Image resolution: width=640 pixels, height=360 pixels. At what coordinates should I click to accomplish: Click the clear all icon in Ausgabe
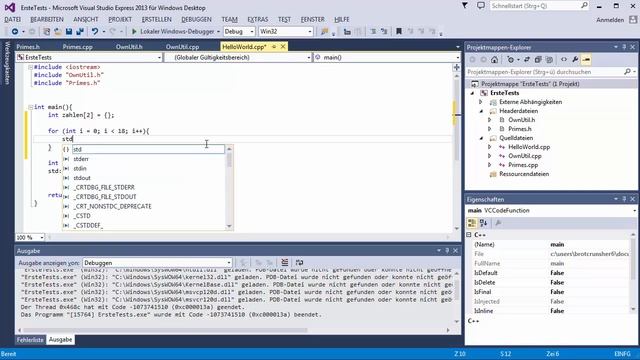pos(284,262)
